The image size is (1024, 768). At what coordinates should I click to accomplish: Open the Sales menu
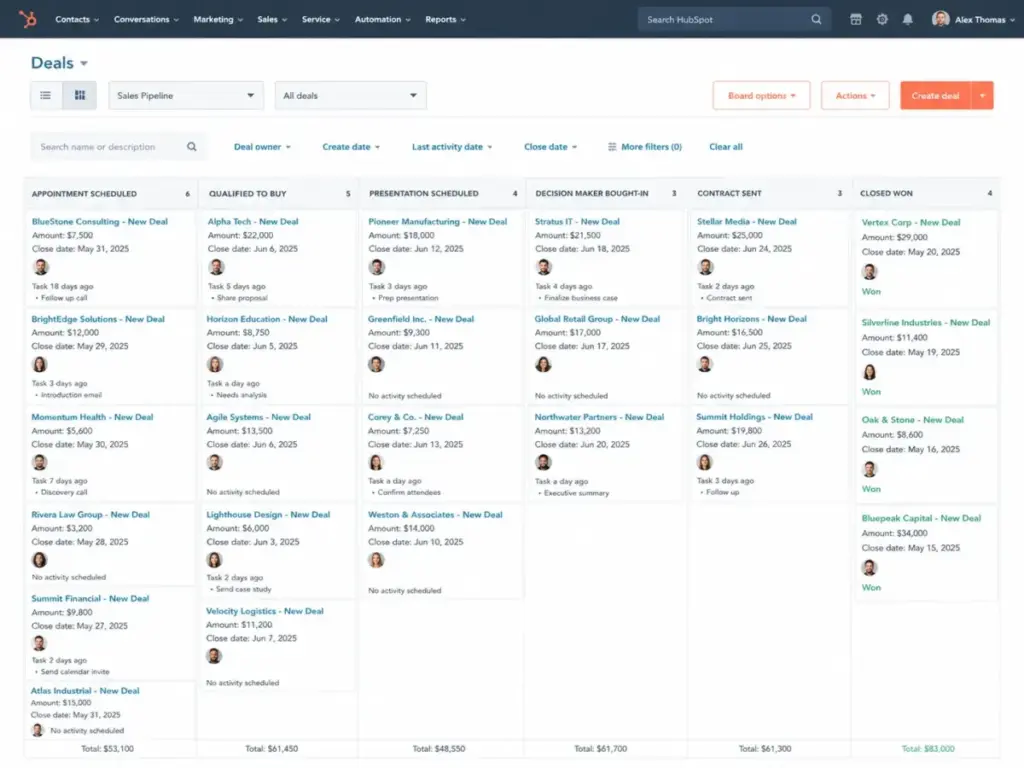click(x=272, y=20)
